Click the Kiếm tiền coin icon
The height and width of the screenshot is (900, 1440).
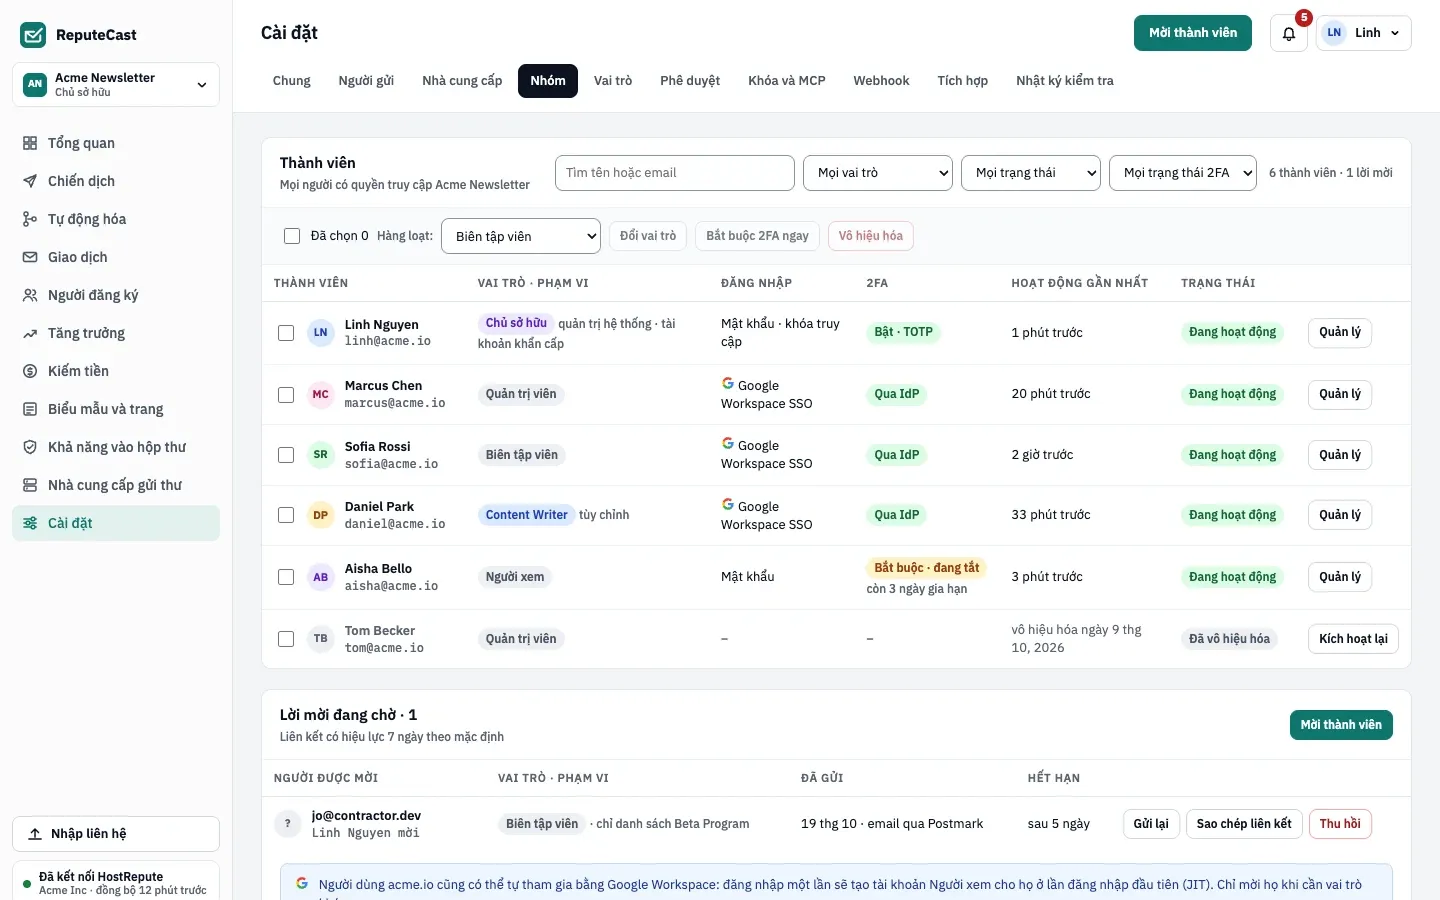(x=30, y=371)
